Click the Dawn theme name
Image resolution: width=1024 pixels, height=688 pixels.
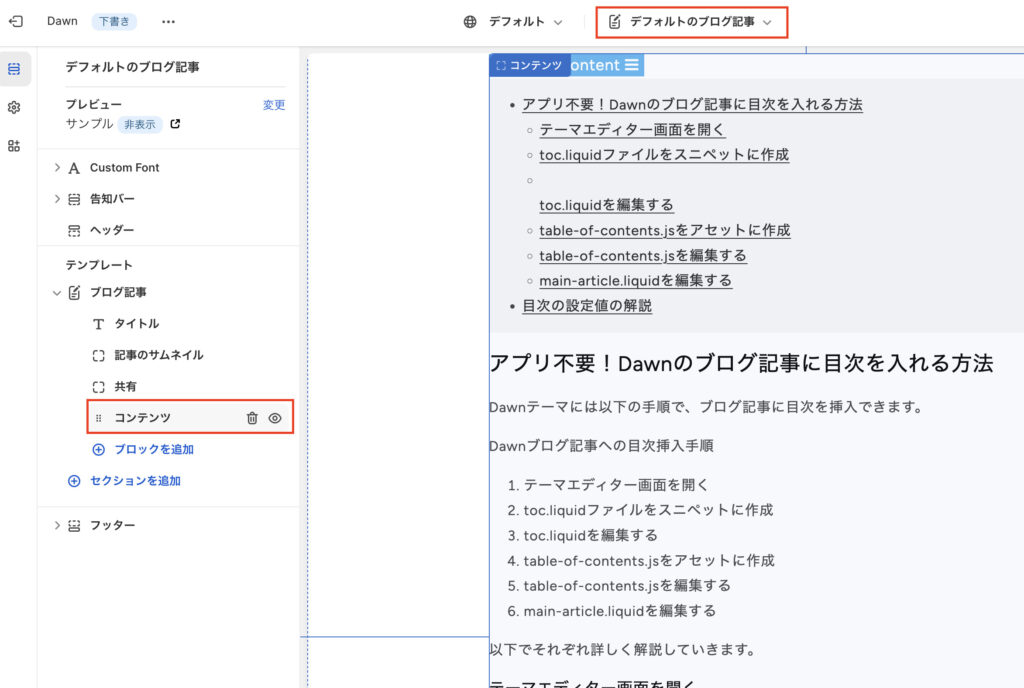pos(62,22)
